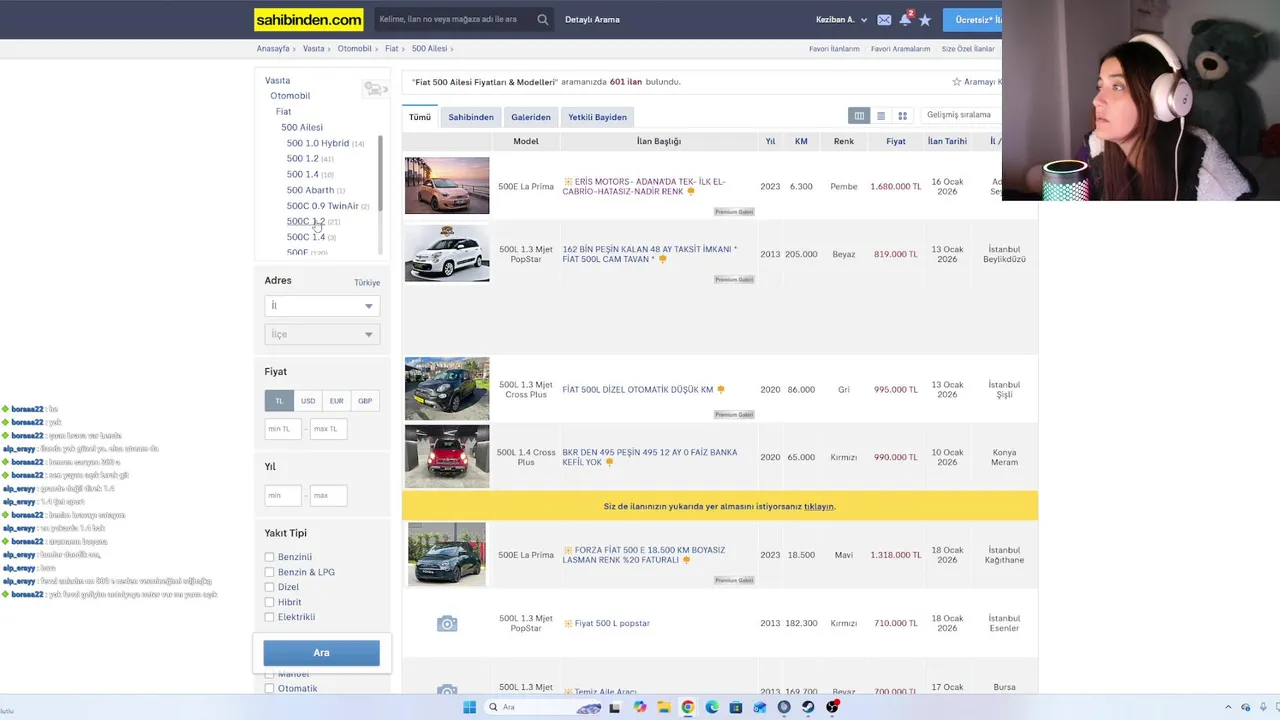Select EUR currency toggle
The height and width of the screenshot is (720, 1280).
point(336,401)
